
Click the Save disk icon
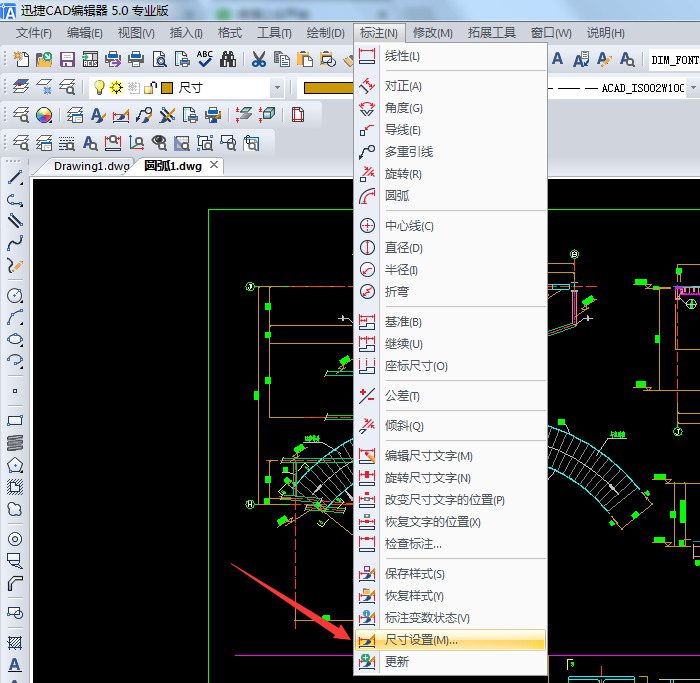point(67,59)
